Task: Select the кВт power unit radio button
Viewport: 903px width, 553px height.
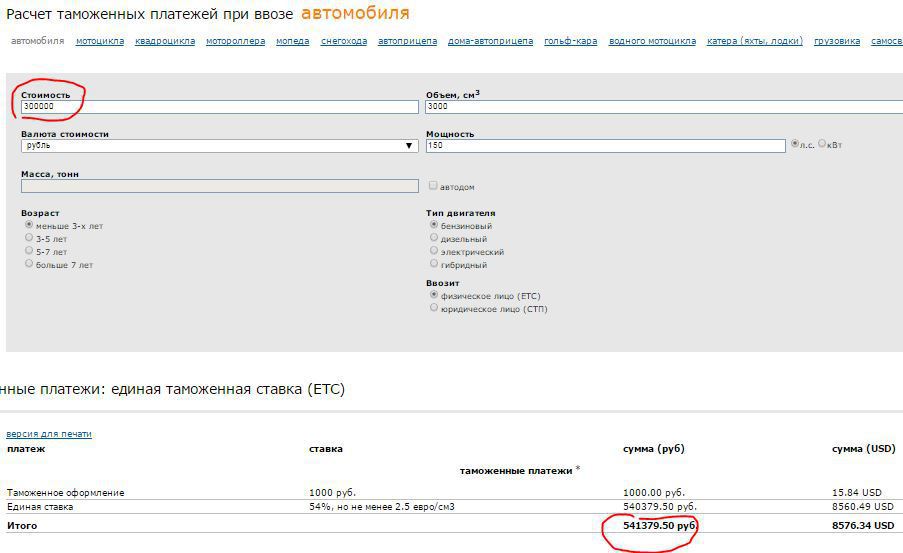Action: pyautogui.click(x=823, y=144)
